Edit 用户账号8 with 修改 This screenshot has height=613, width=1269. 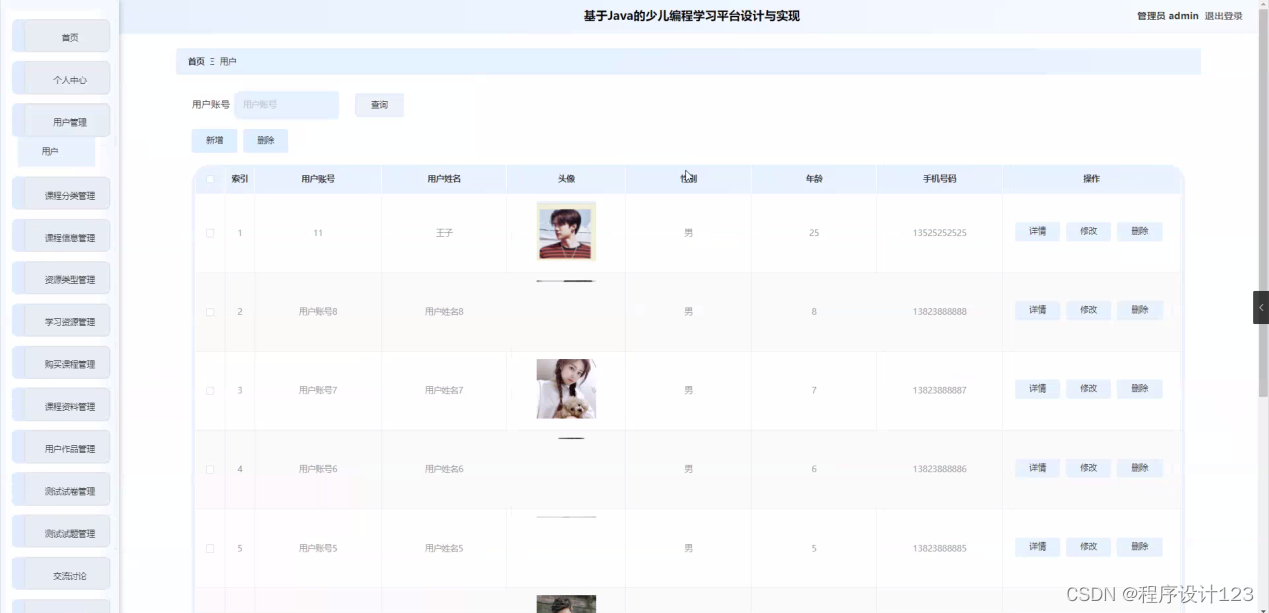[x=1088, y=310]
